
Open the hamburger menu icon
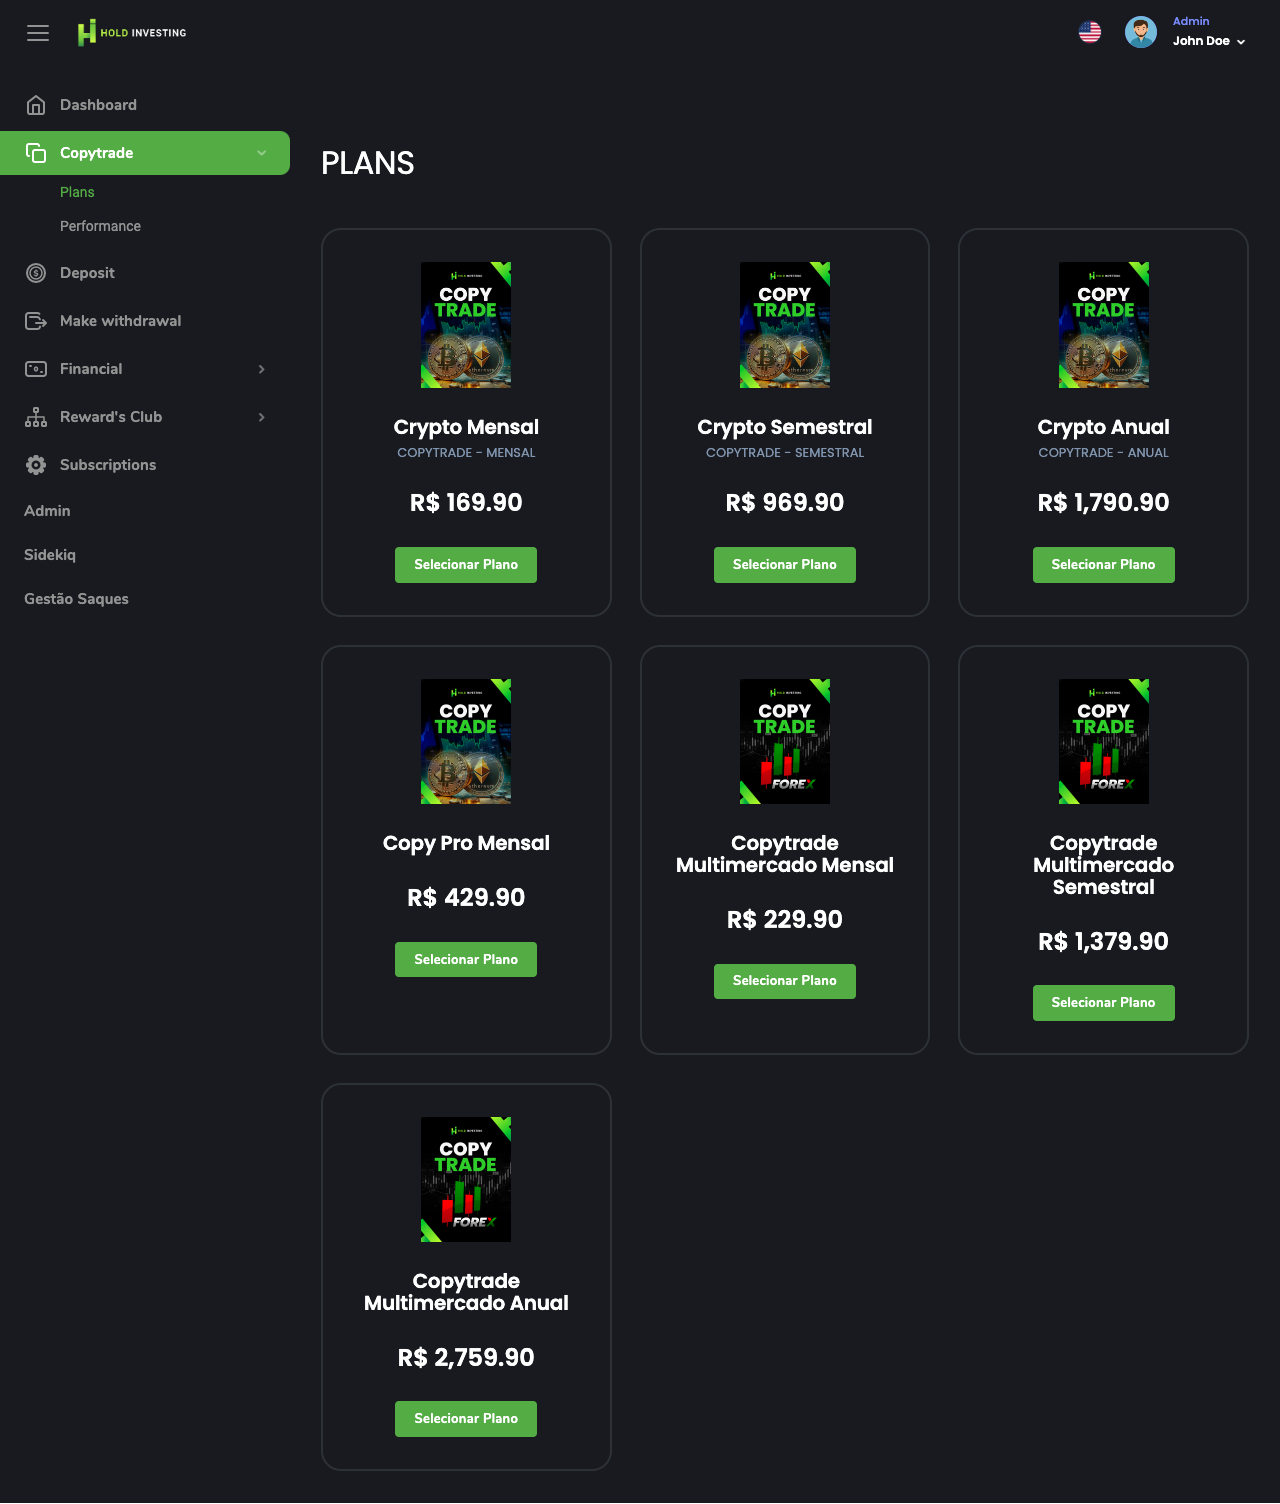tap(38, 33)
